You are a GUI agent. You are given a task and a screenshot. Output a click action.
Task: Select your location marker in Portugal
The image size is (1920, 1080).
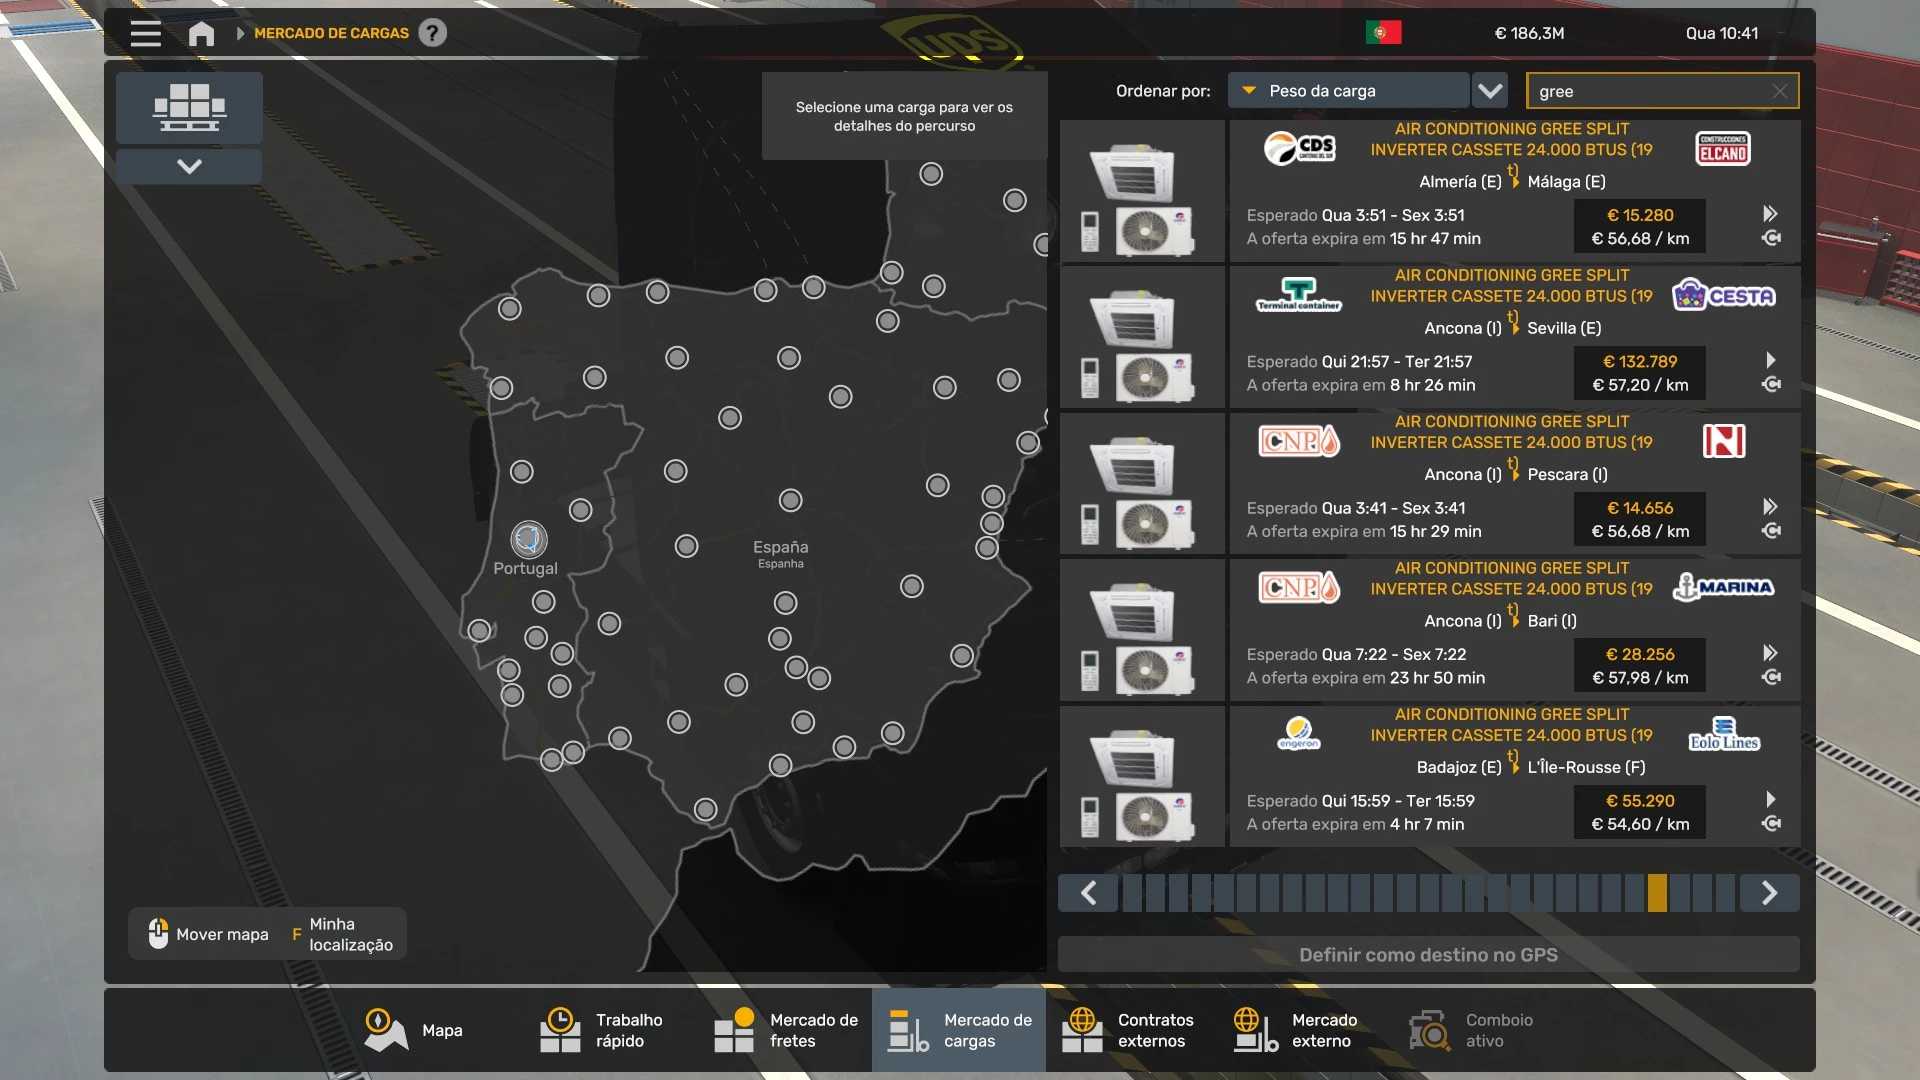pyautogui.click(x=528, y=540)
